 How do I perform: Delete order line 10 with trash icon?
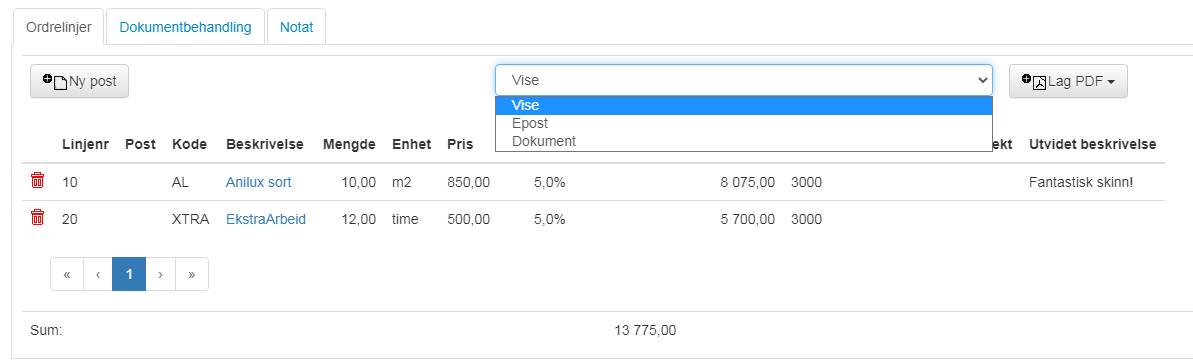tap(37, 181)
